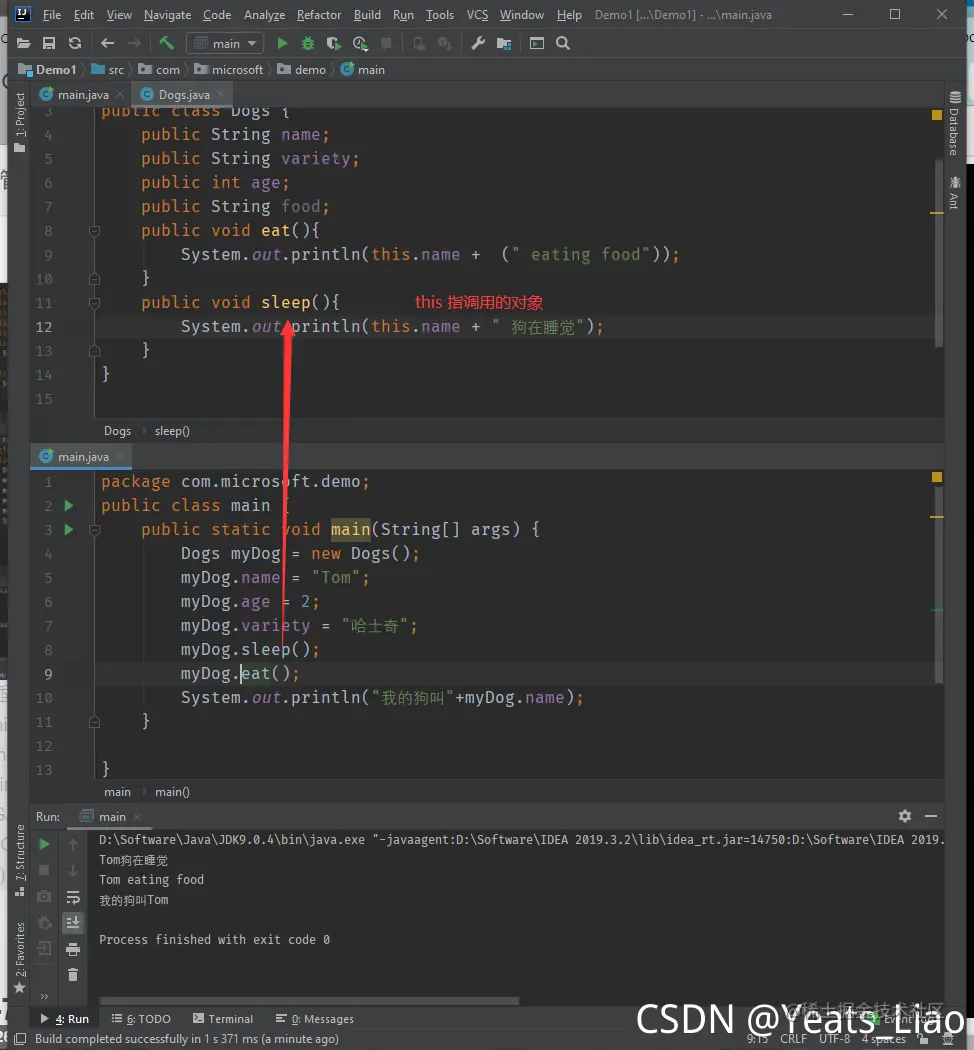Open the 0: Messages tool tab
The image size is (974, 1050).
315,1019
